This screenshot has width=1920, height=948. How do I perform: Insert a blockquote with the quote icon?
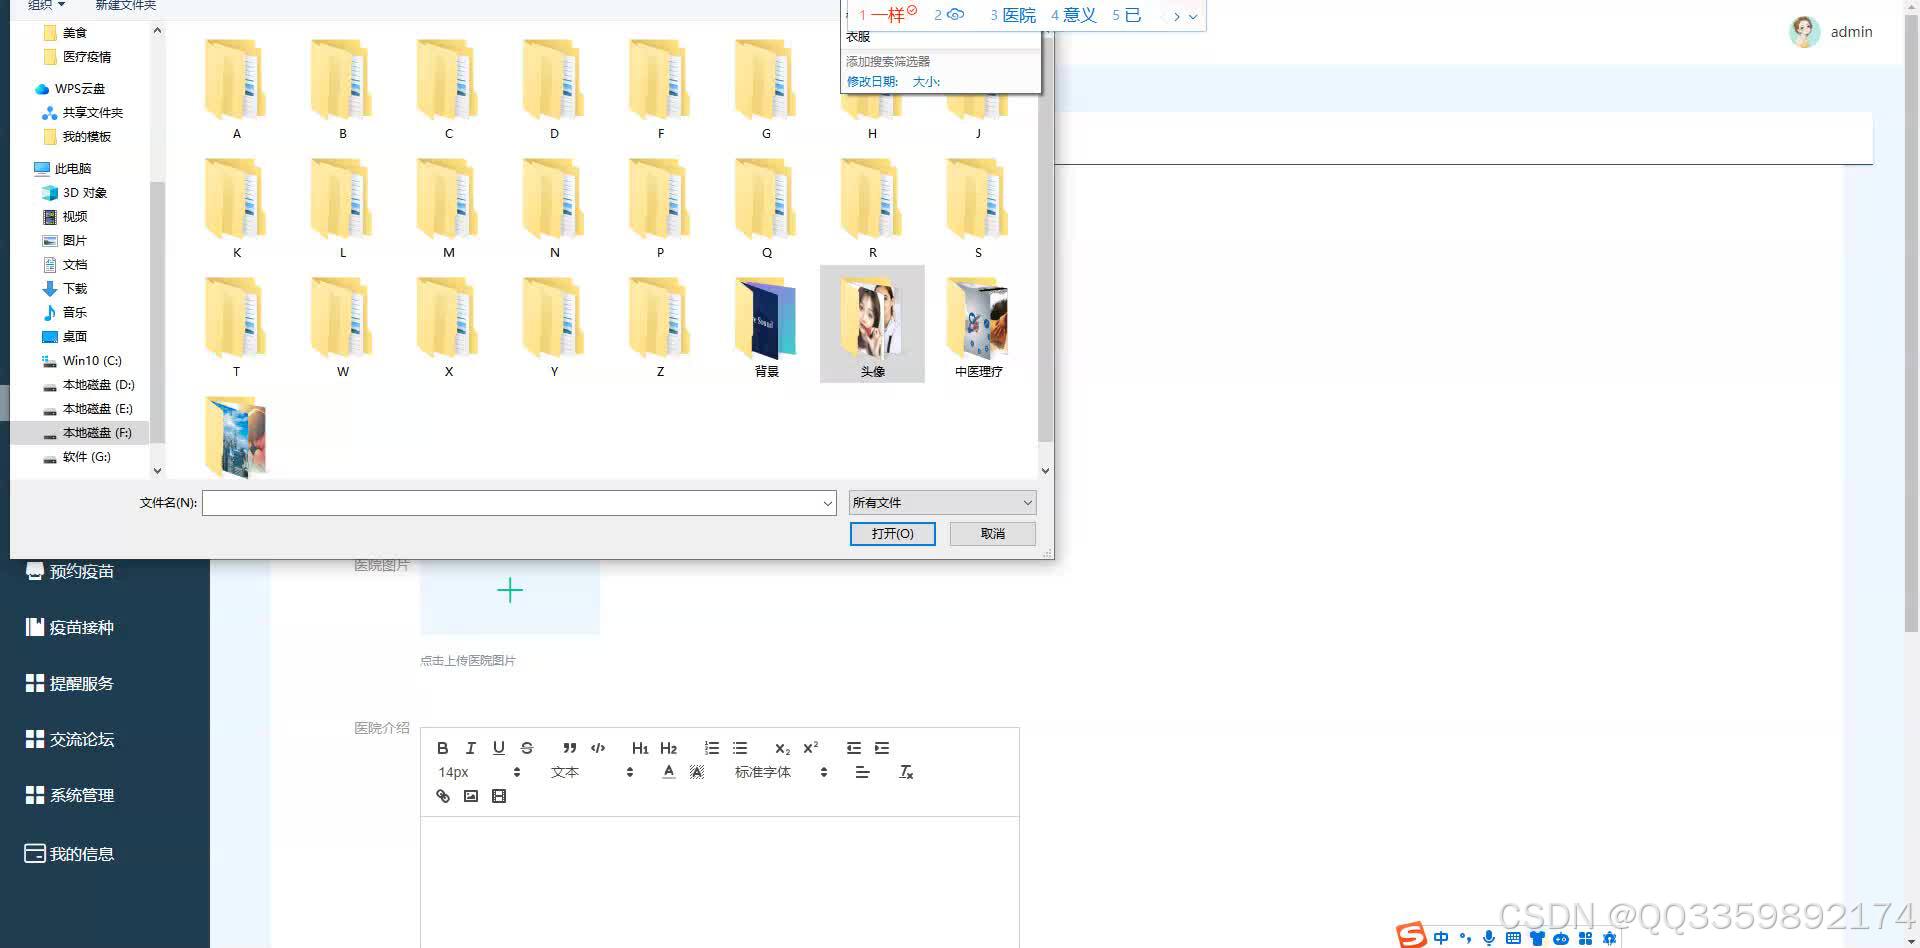coord(569,748)
